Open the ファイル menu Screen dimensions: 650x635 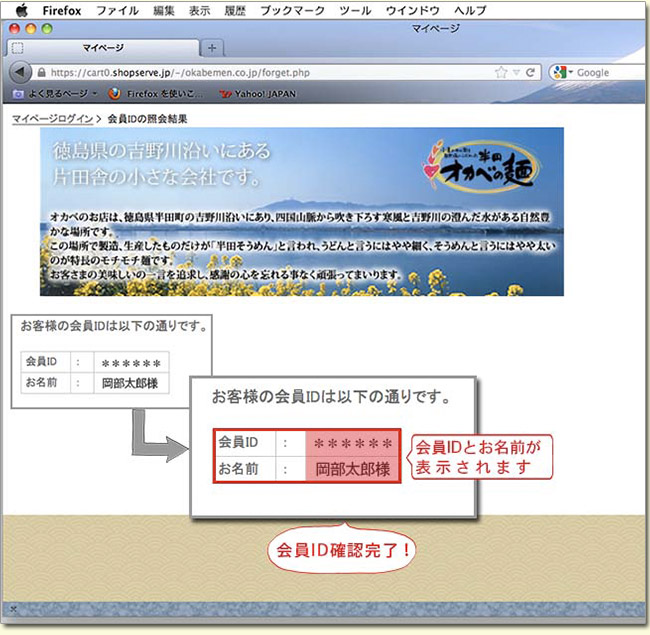click(x=117, y=10)
